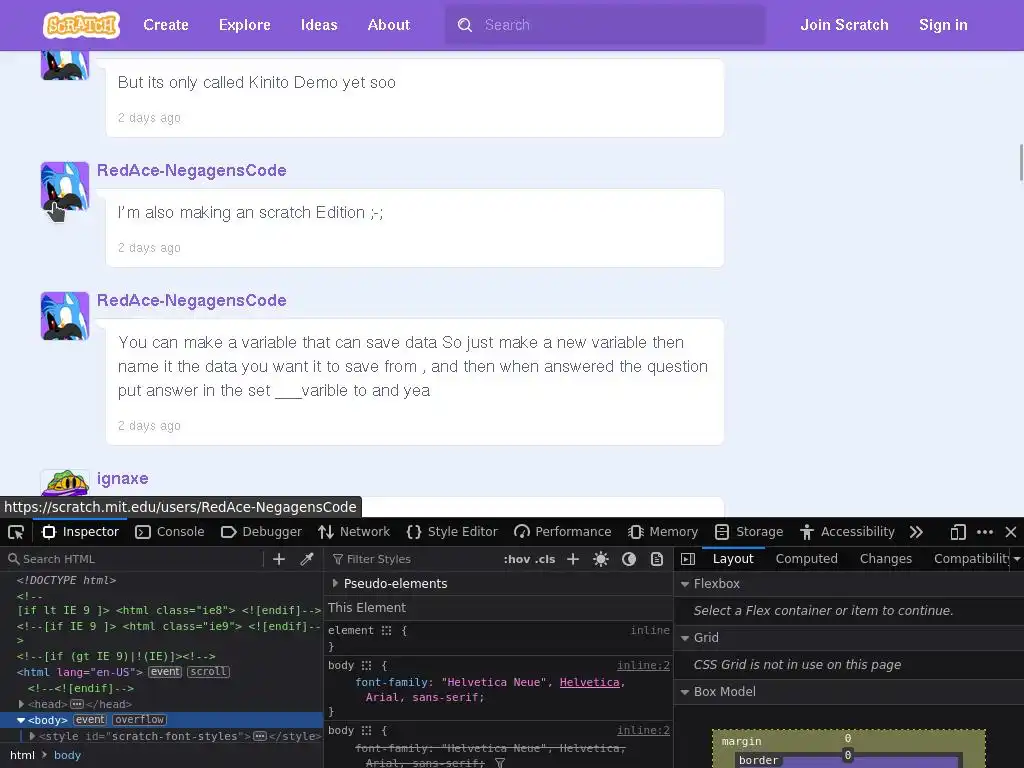Toggle dark color scheme simulation
1024x768 pixels.
[629, 559]
